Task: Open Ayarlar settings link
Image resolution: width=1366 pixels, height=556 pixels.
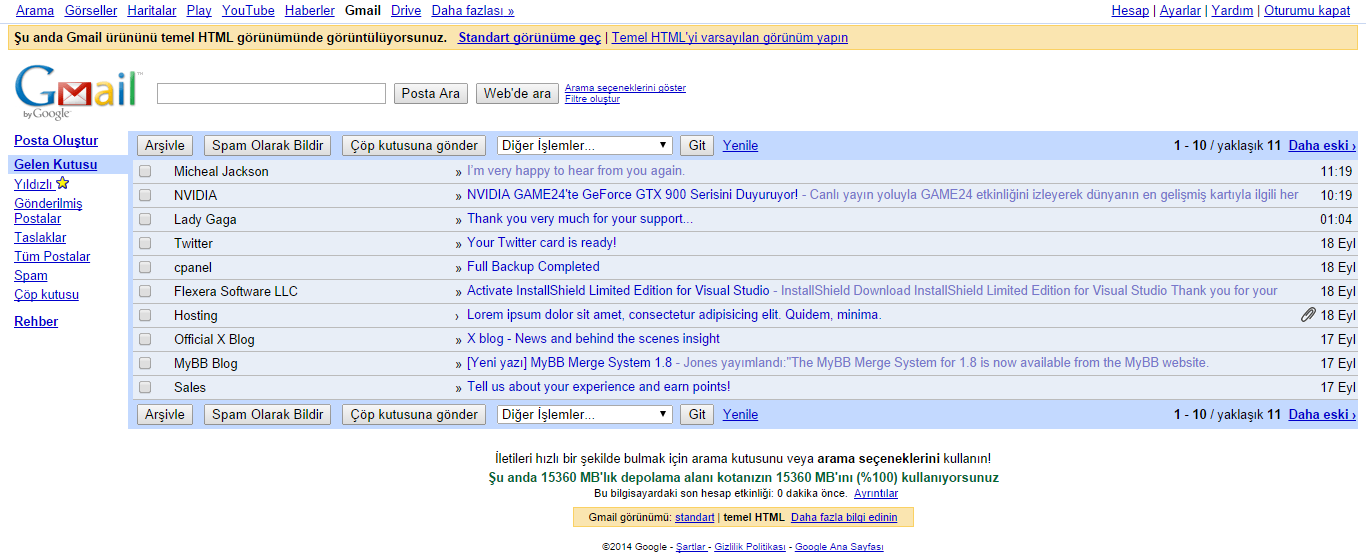Action: [1180, 10]
